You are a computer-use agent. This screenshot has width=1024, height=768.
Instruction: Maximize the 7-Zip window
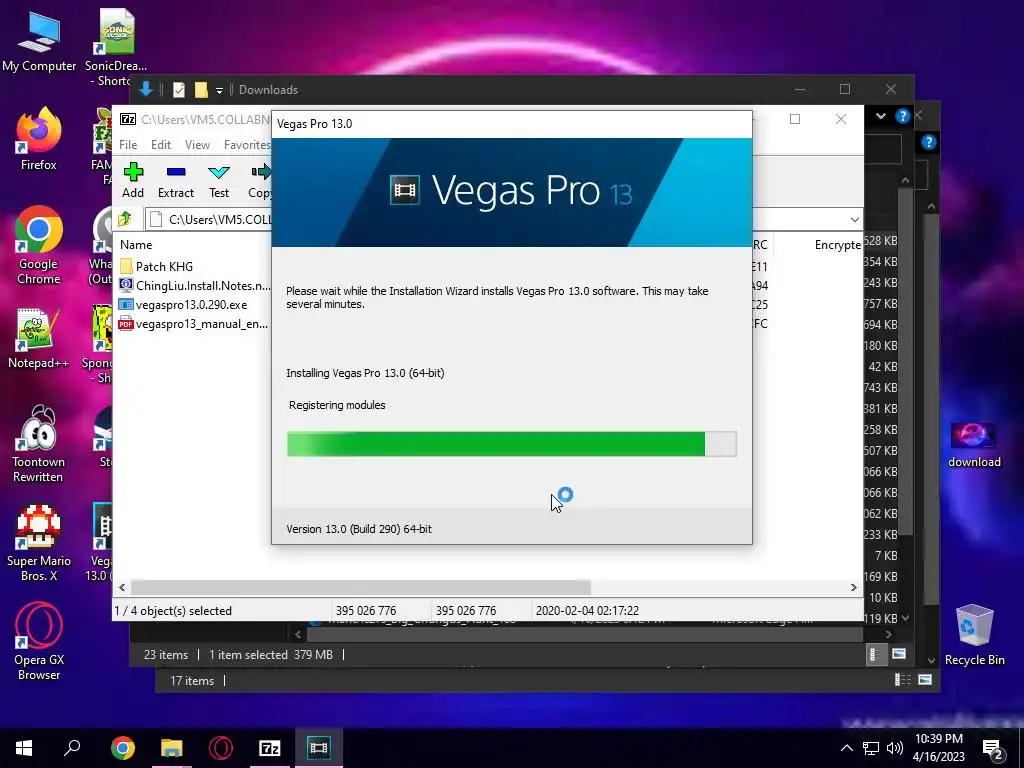(x=795, y=119)
